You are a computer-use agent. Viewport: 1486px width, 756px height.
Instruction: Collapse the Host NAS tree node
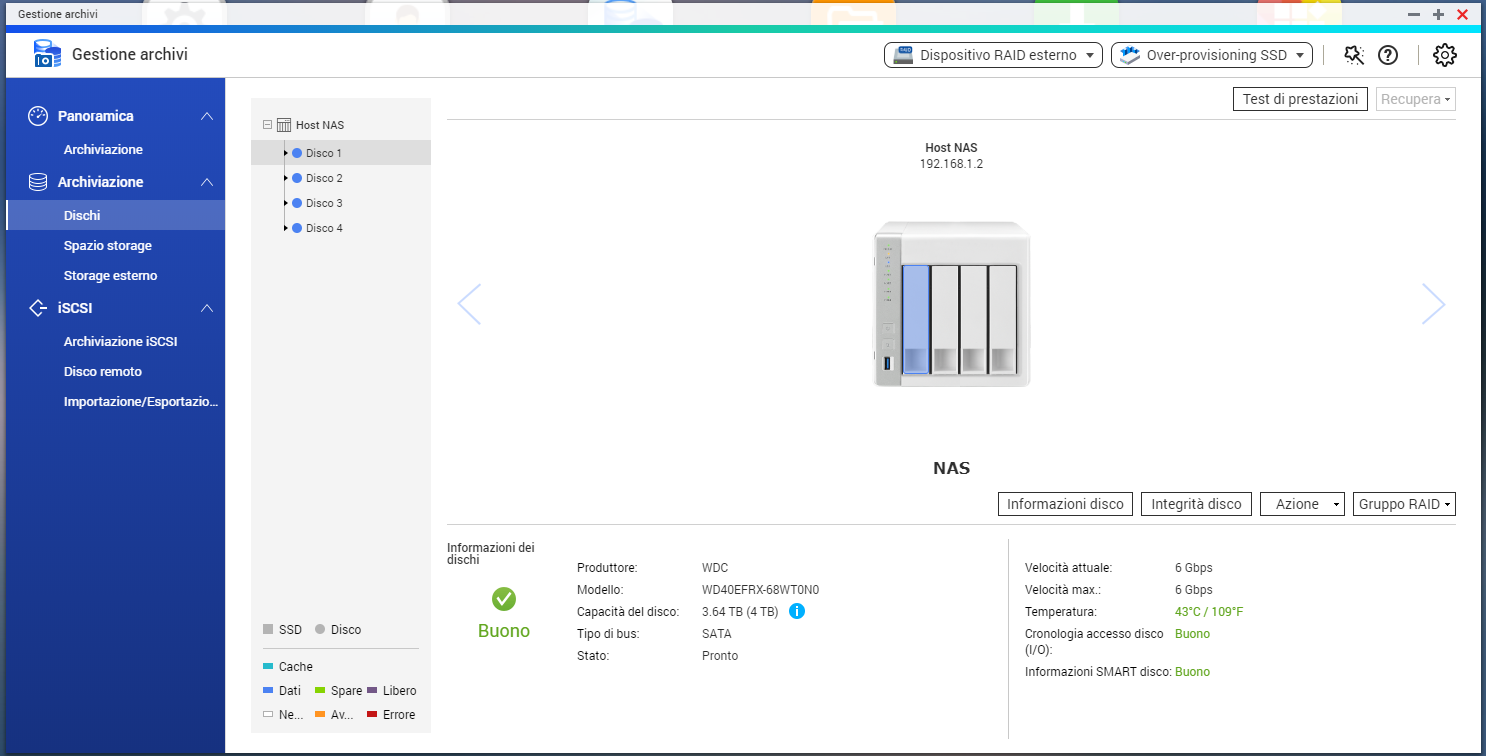point(267,125)
